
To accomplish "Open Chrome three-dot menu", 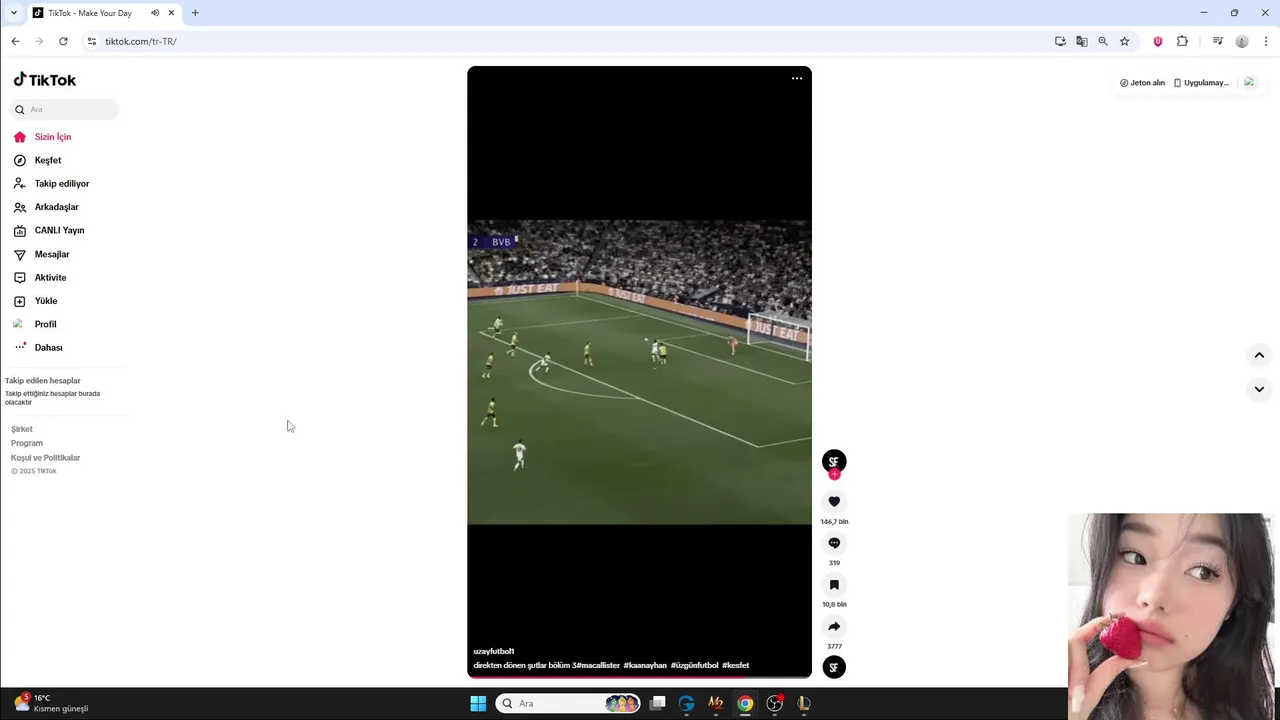I will coord(1266,41).
